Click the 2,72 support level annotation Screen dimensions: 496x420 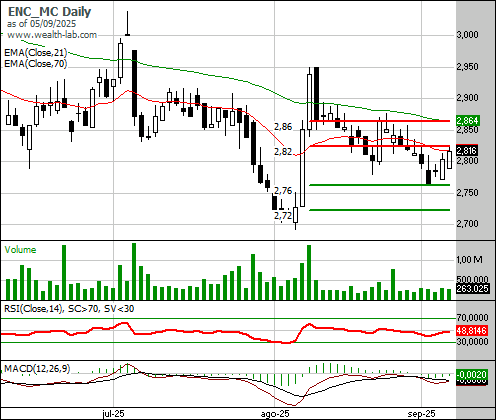(x=283, y=216)
